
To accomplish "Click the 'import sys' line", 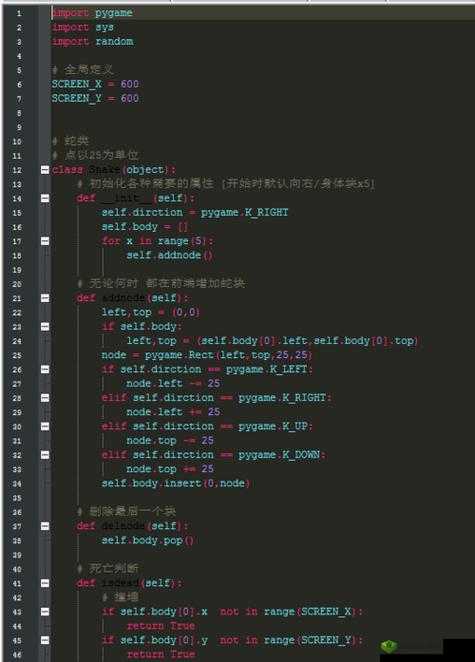I will click(83, 27).
